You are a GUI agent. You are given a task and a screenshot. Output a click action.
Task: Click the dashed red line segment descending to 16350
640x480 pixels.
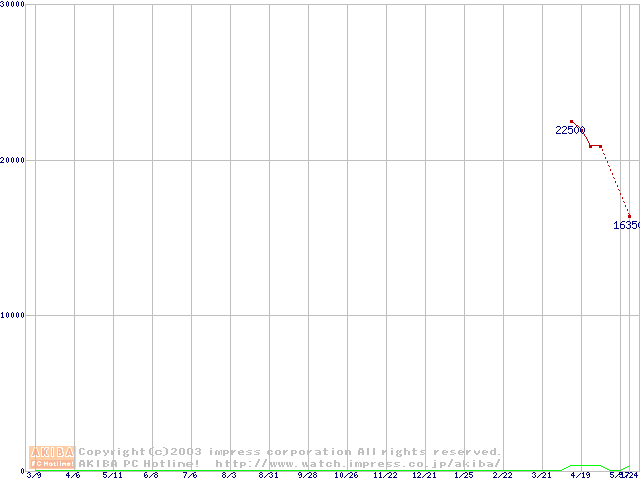[615, 181]
